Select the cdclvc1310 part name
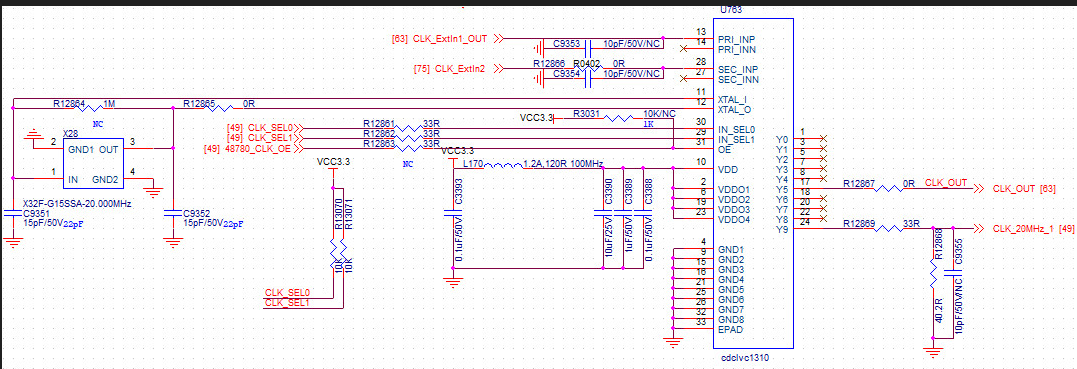1077x369 pixels. (x=746, y=357)
